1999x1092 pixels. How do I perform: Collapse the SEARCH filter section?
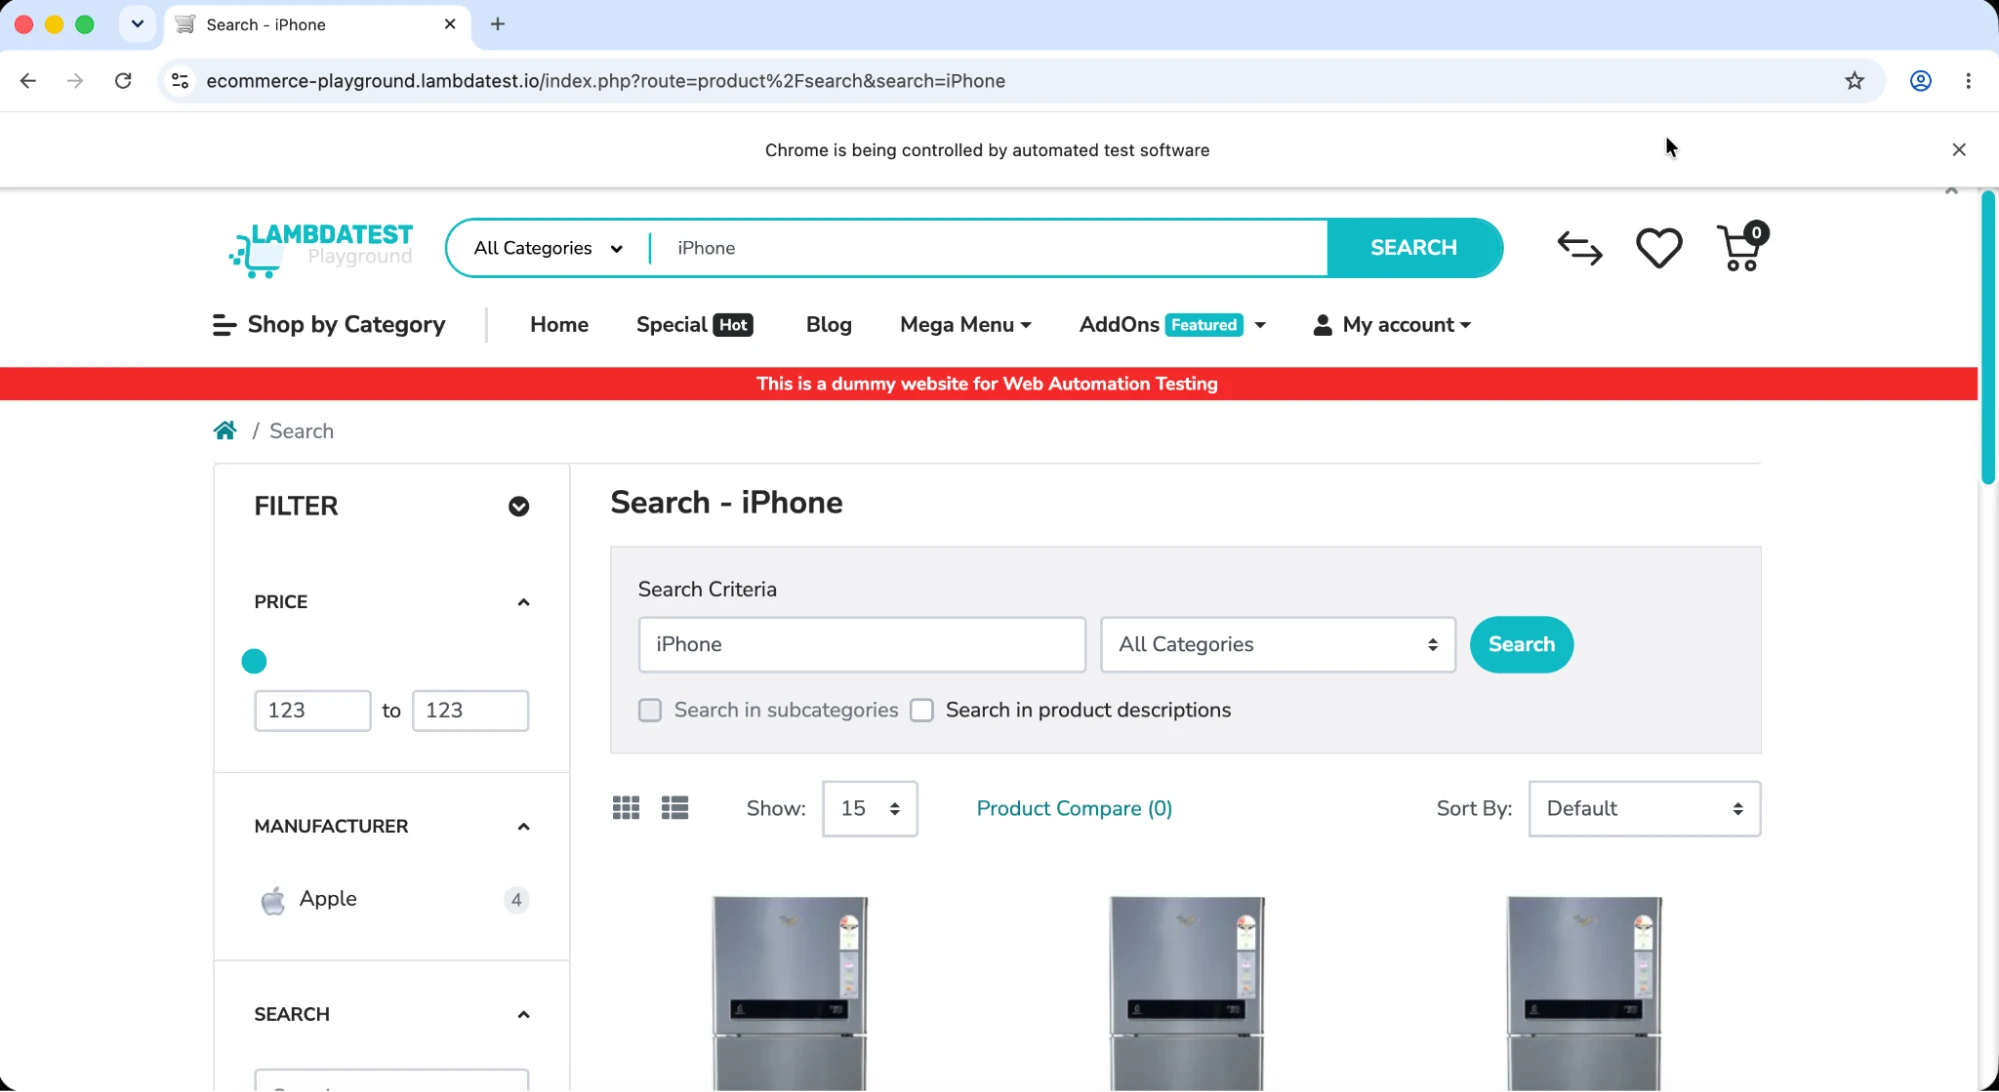[x=523, y=1014]
